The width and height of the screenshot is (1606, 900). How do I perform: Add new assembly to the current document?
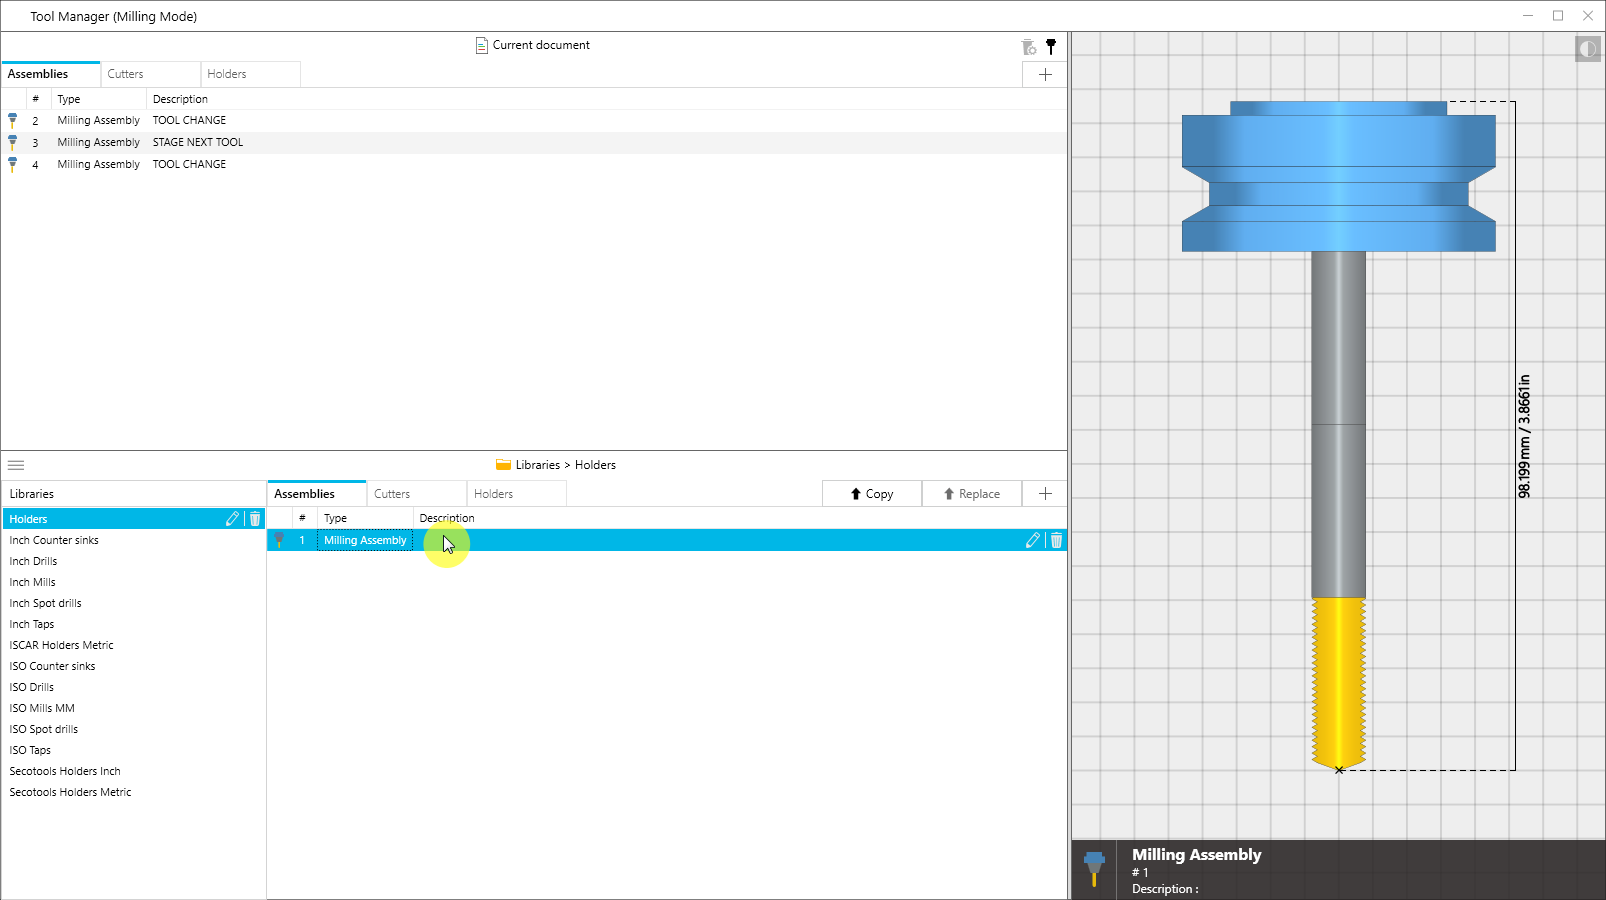1045,75
